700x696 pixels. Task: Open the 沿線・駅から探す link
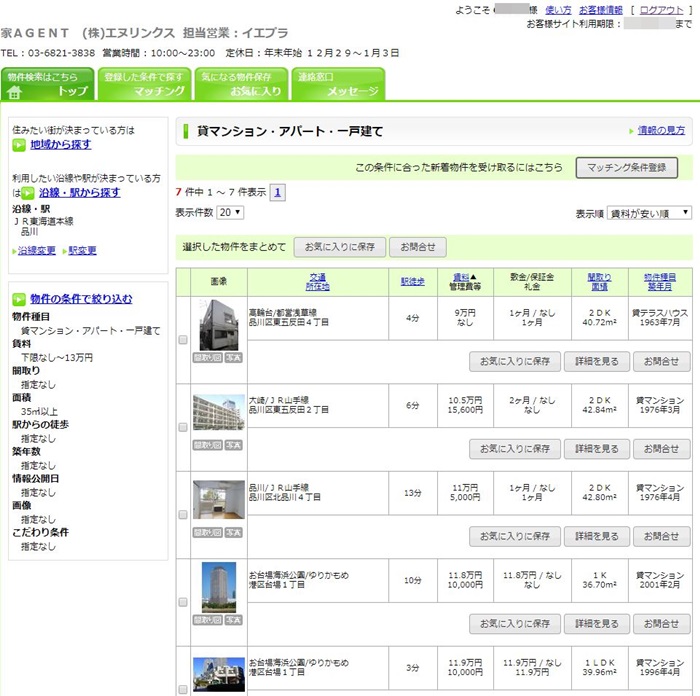79,193
